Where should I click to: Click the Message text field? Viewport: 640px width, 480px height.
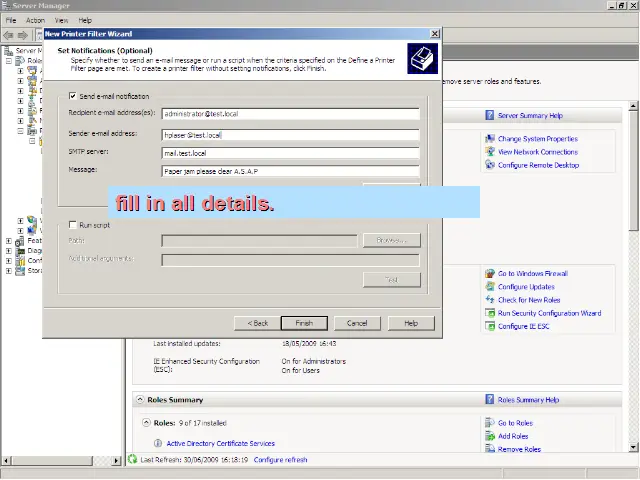[x=290, y=171]
